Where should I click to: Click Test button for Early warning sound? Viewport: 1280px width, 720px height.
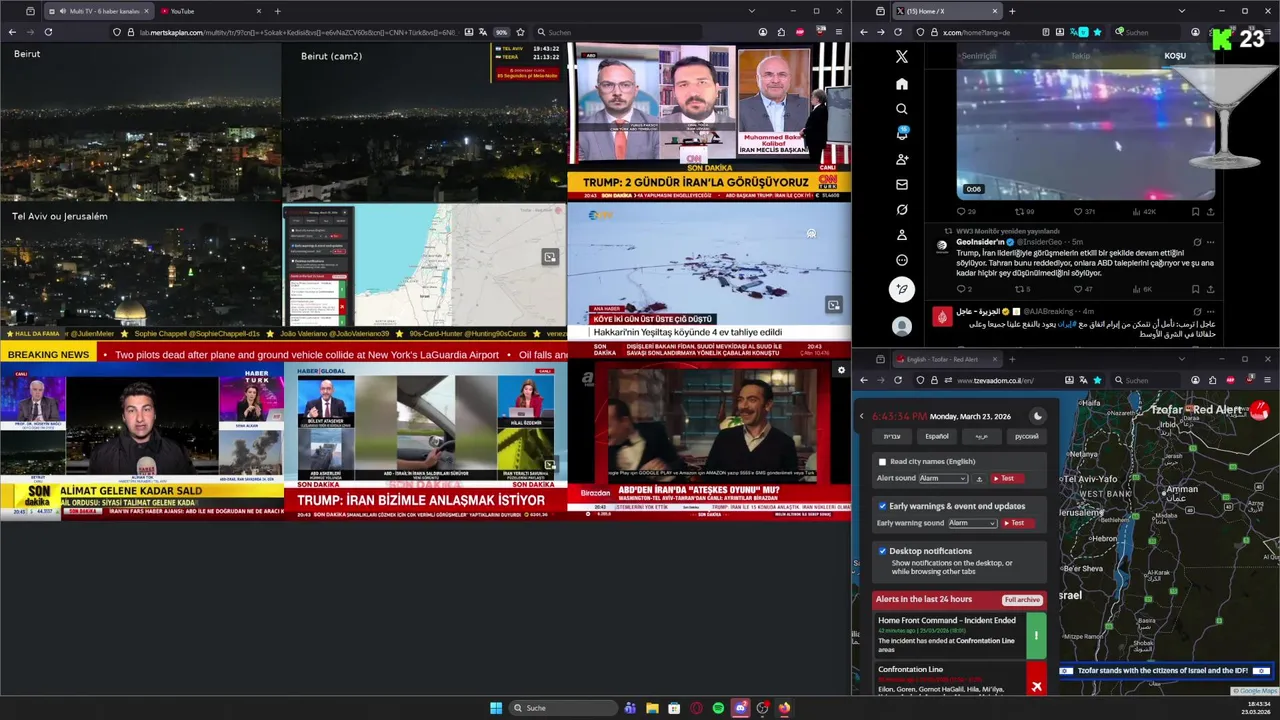[1018, 523]
